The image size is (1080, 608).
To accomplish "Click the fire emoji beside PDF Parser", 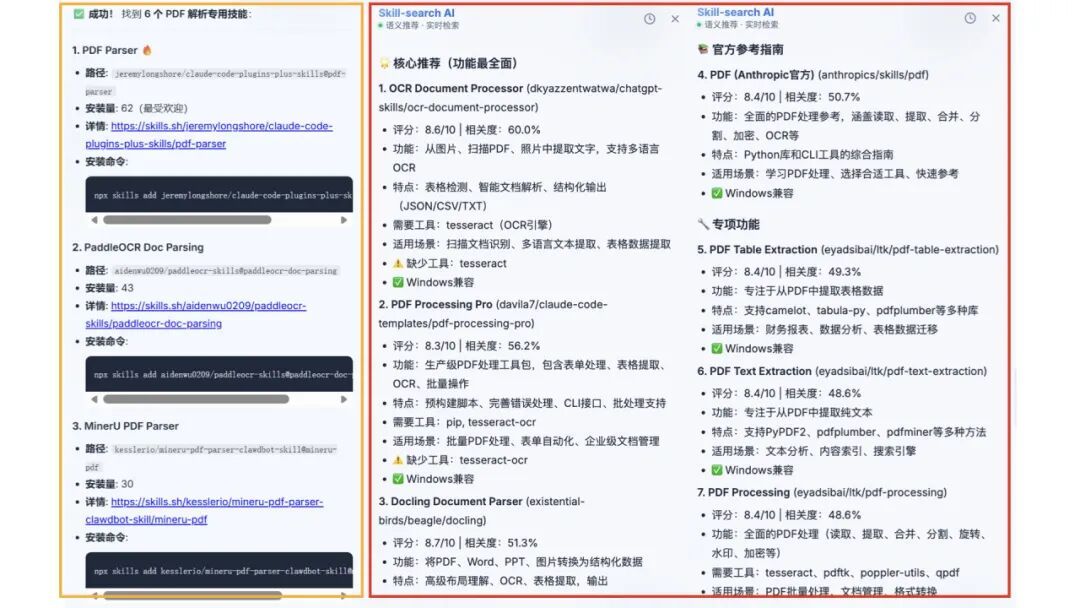I will pyautogui.click(x=147, y=50).
